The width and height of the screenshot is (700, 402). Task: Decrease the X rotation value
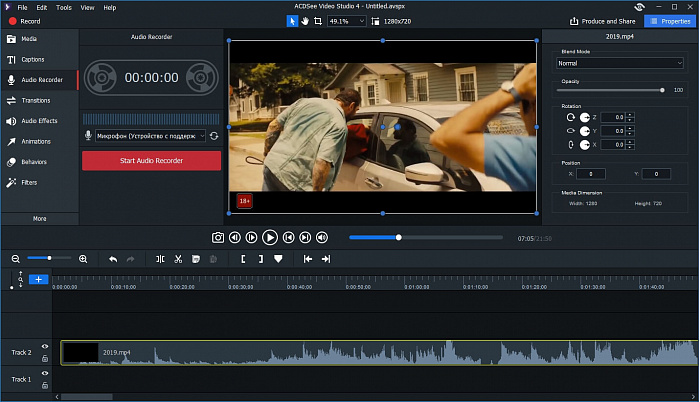coord(630,147)
